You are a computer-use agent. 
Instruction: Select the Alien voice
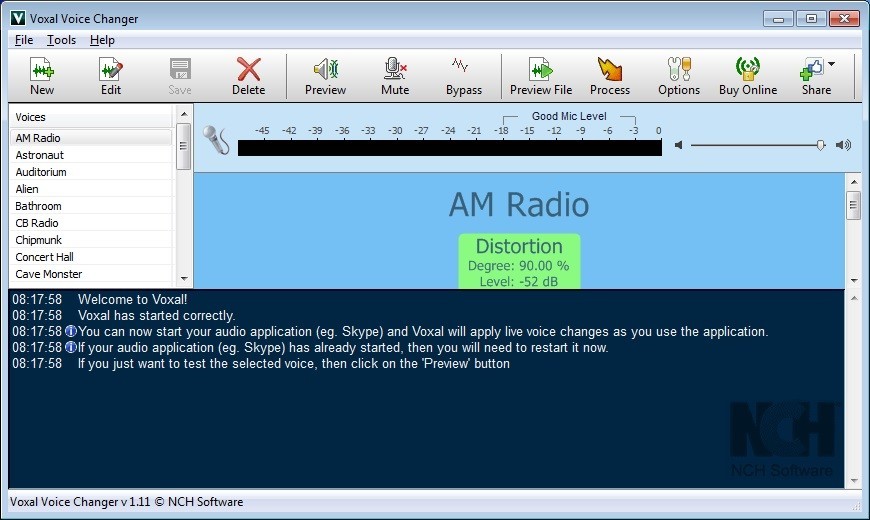click(x=91, y=189)
